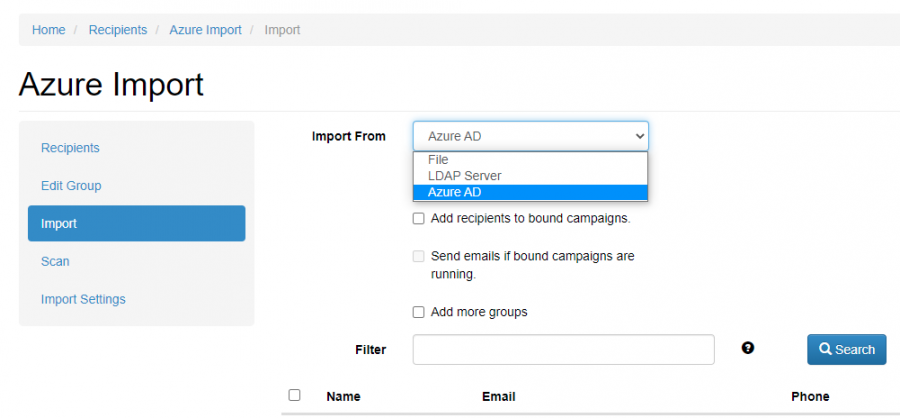
Task: Click the help question mark icon
Action: point(748,348)
